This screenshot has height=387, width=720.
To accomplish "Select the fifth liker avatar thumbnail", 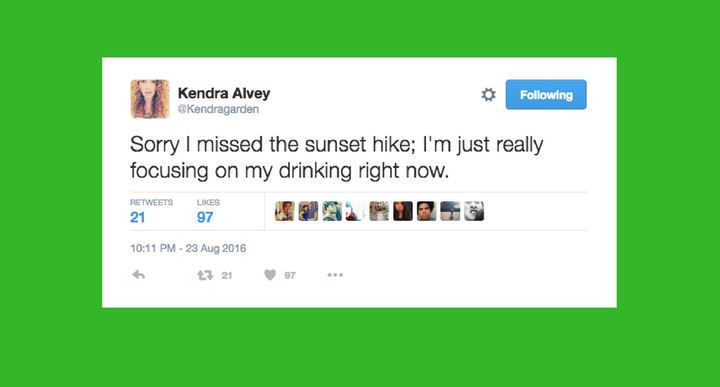I will 379,211.
